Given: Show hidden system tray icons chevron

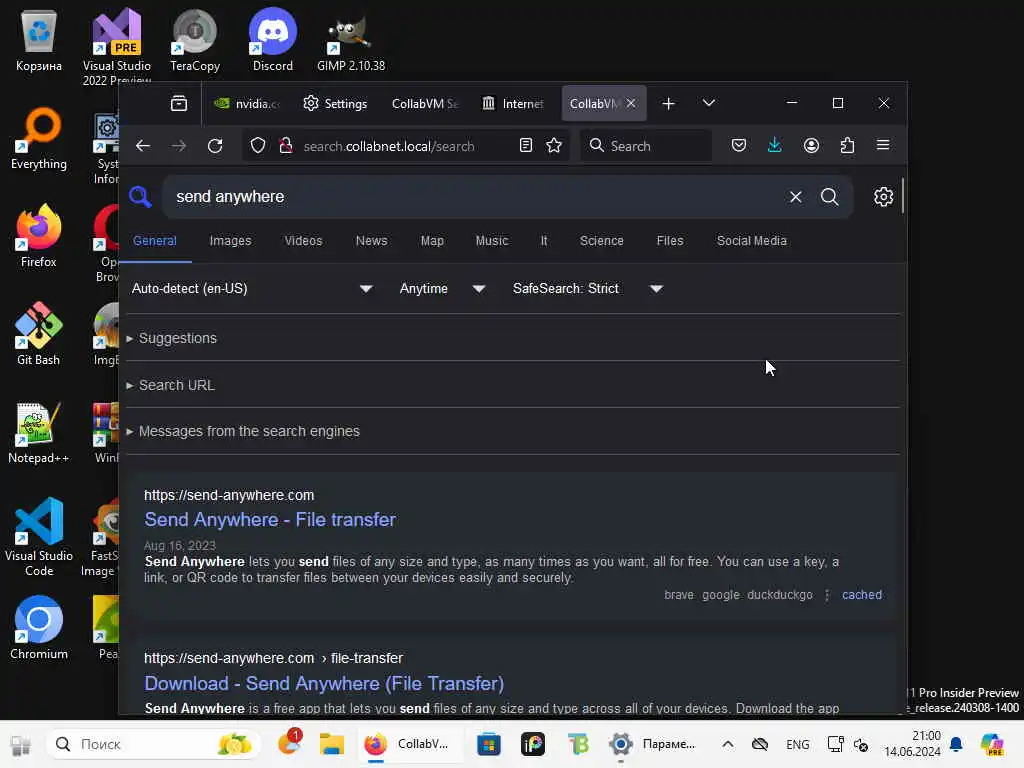Looking at the screenshot, I should (728, 744).
